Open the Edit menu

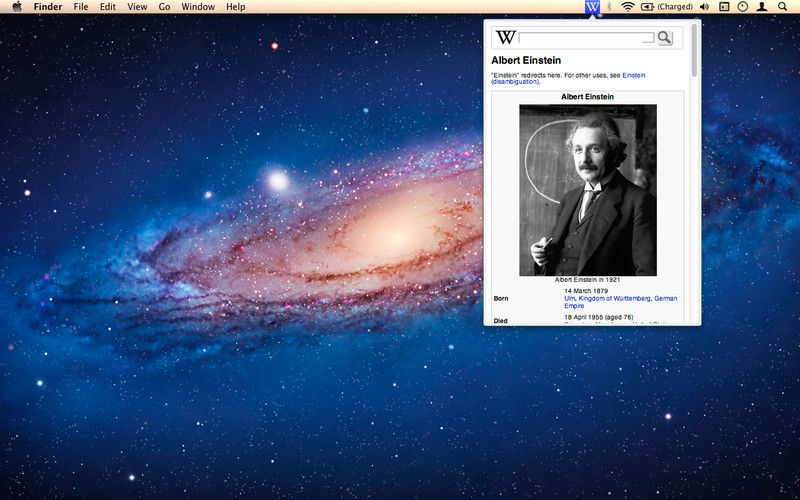[108, 7]
